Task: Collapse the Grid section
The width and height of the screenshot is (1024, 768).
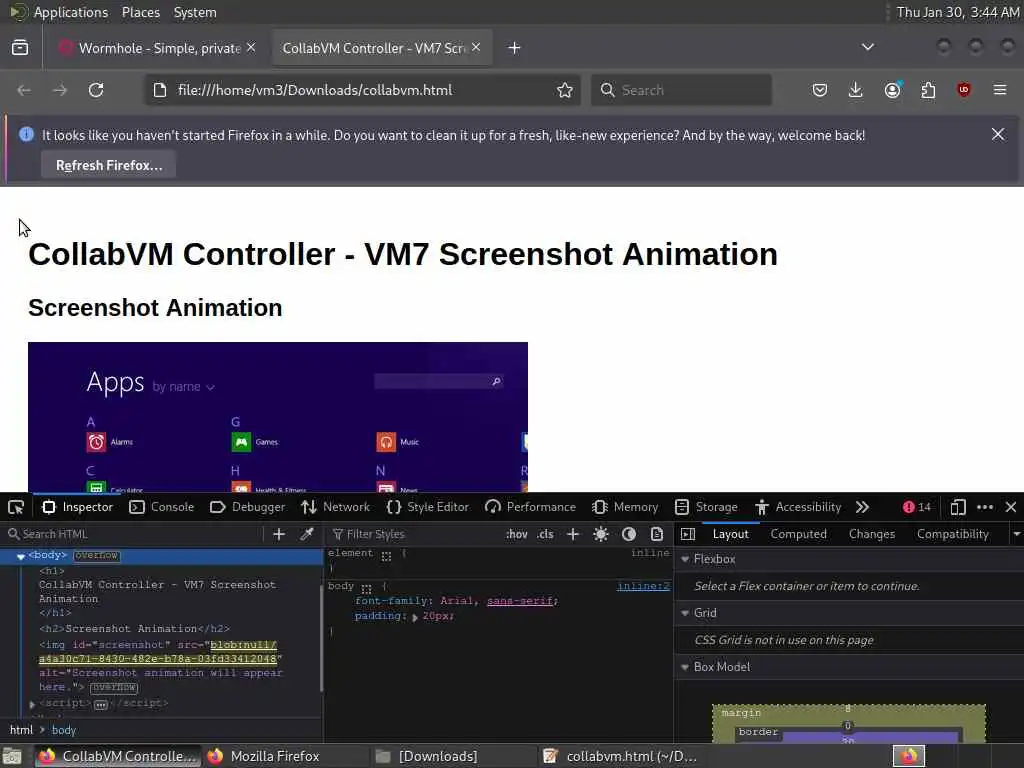Action: click(x=685, y=613)
